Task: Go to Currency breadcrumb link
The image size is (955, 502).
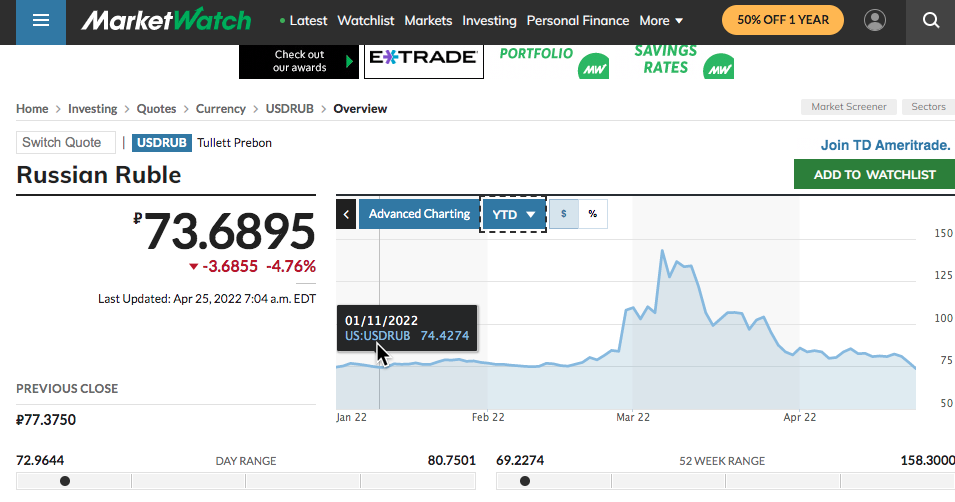Action: [220, 109]
